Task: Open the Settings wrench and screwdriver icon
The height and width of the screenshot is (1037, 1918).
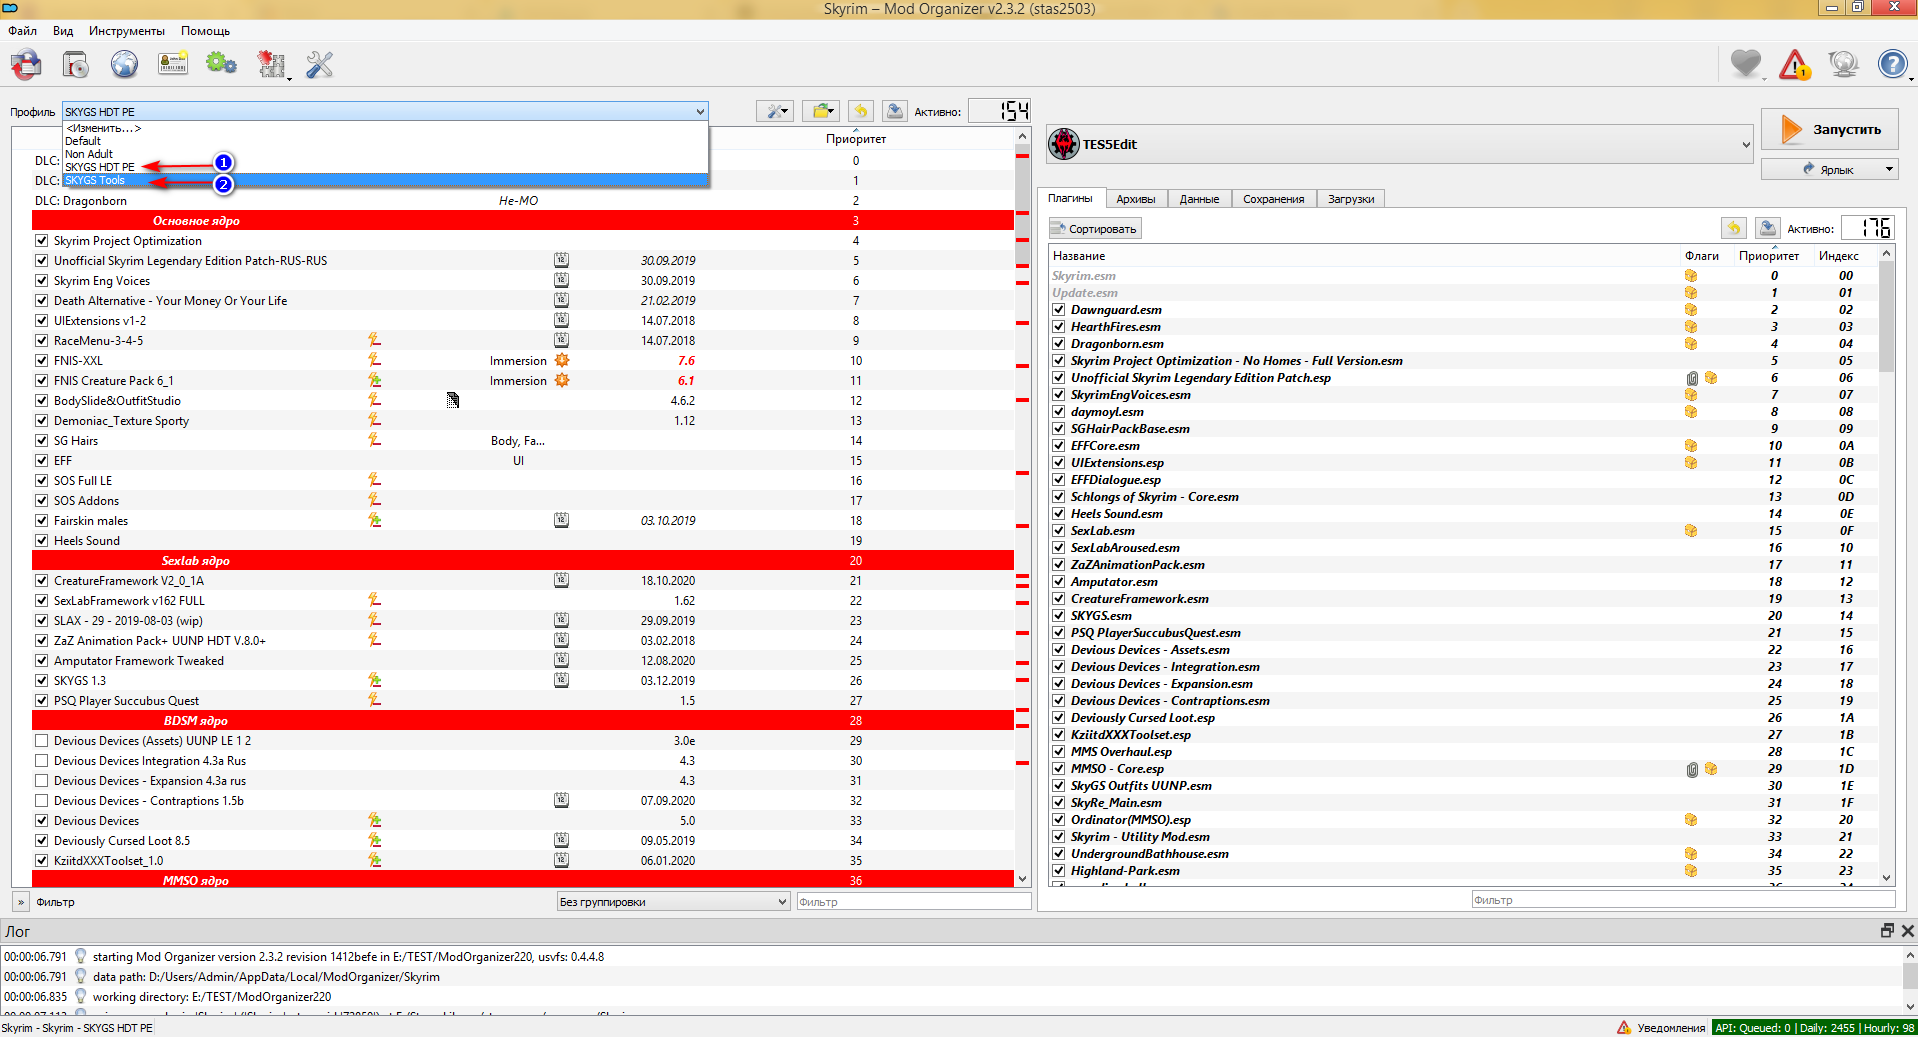Action: 319,65
